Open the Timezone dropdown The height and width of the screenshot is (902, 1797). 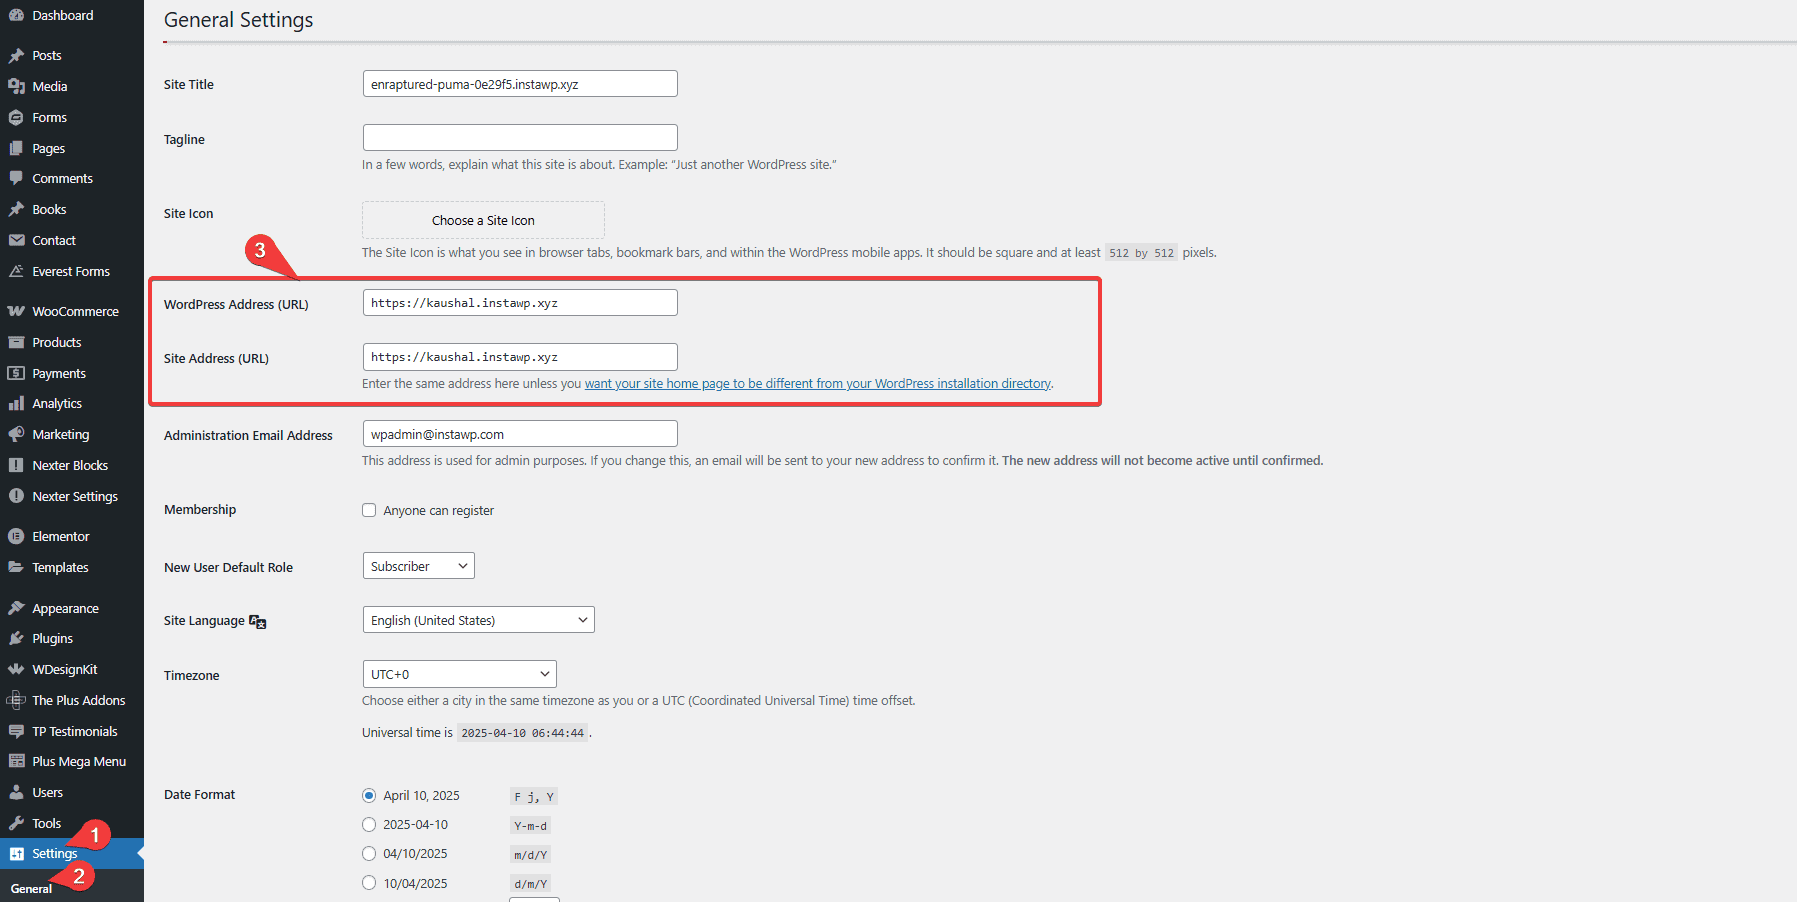pyautogui.click(x=458, y=673)
